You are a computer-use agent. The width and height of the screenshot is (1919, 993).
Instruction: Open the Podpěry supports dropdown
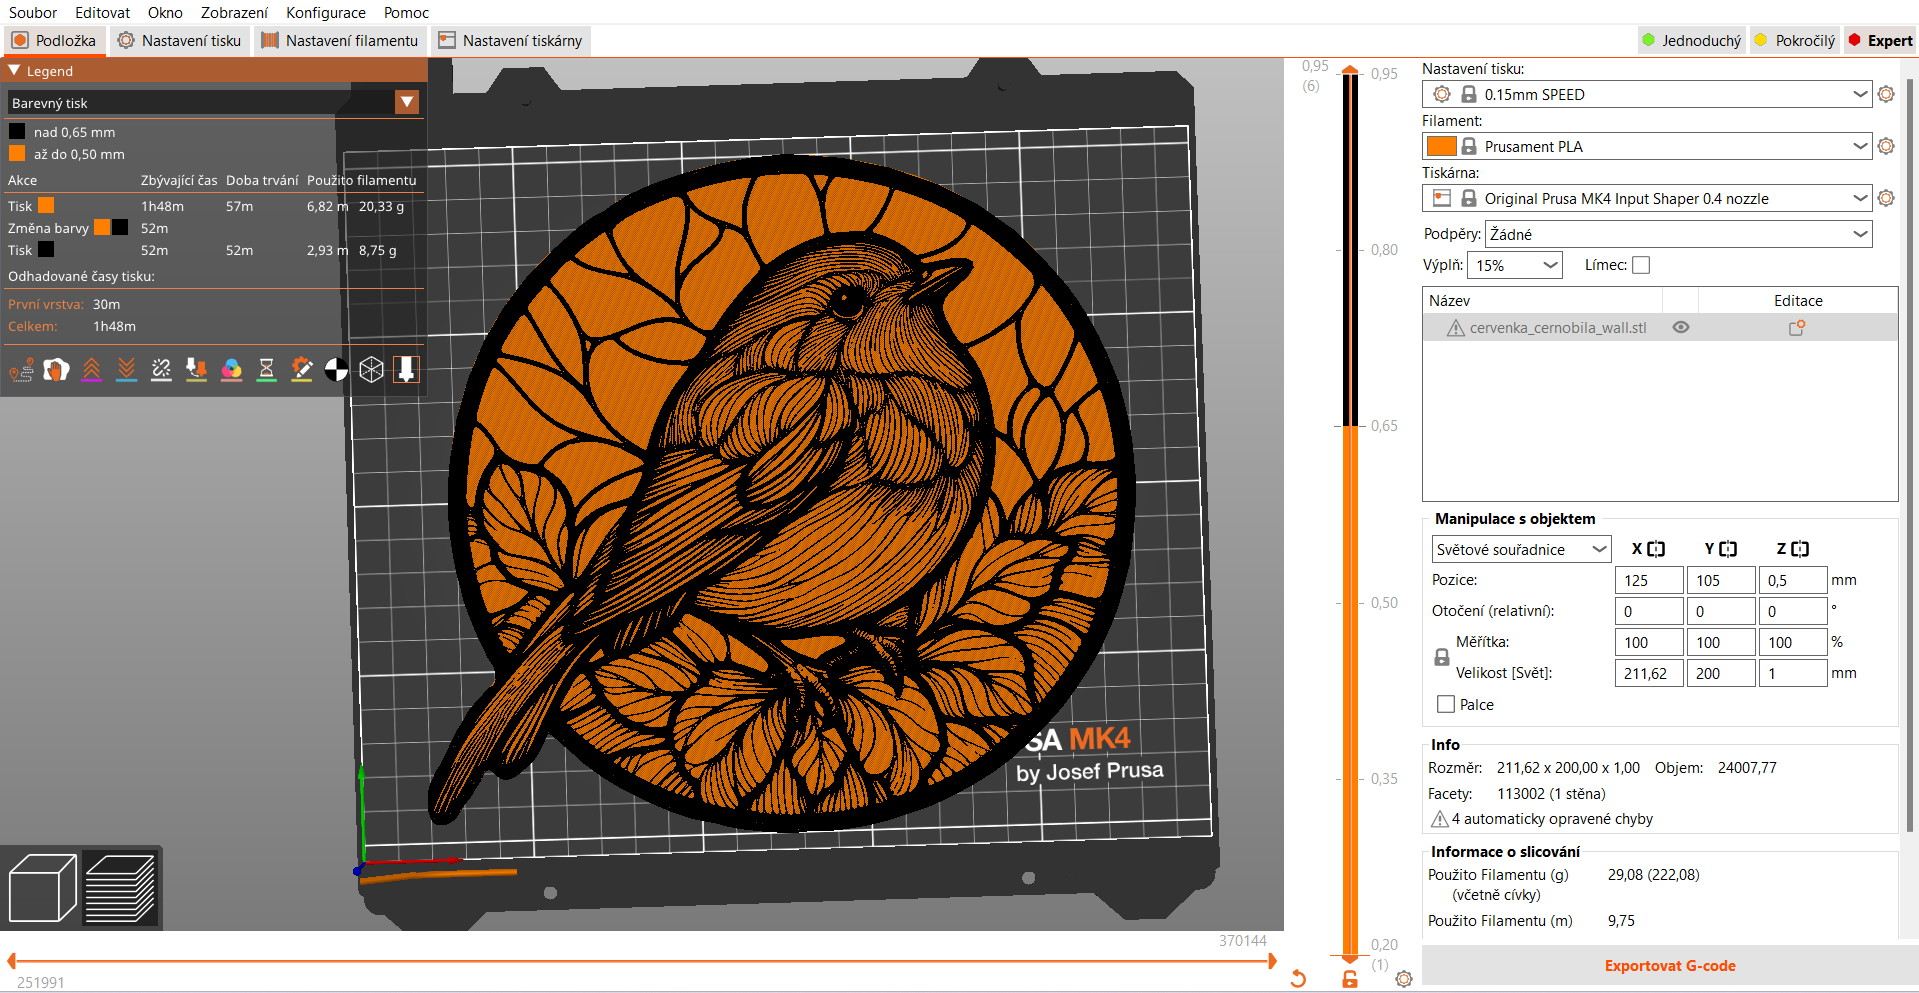pos(1677,234)
